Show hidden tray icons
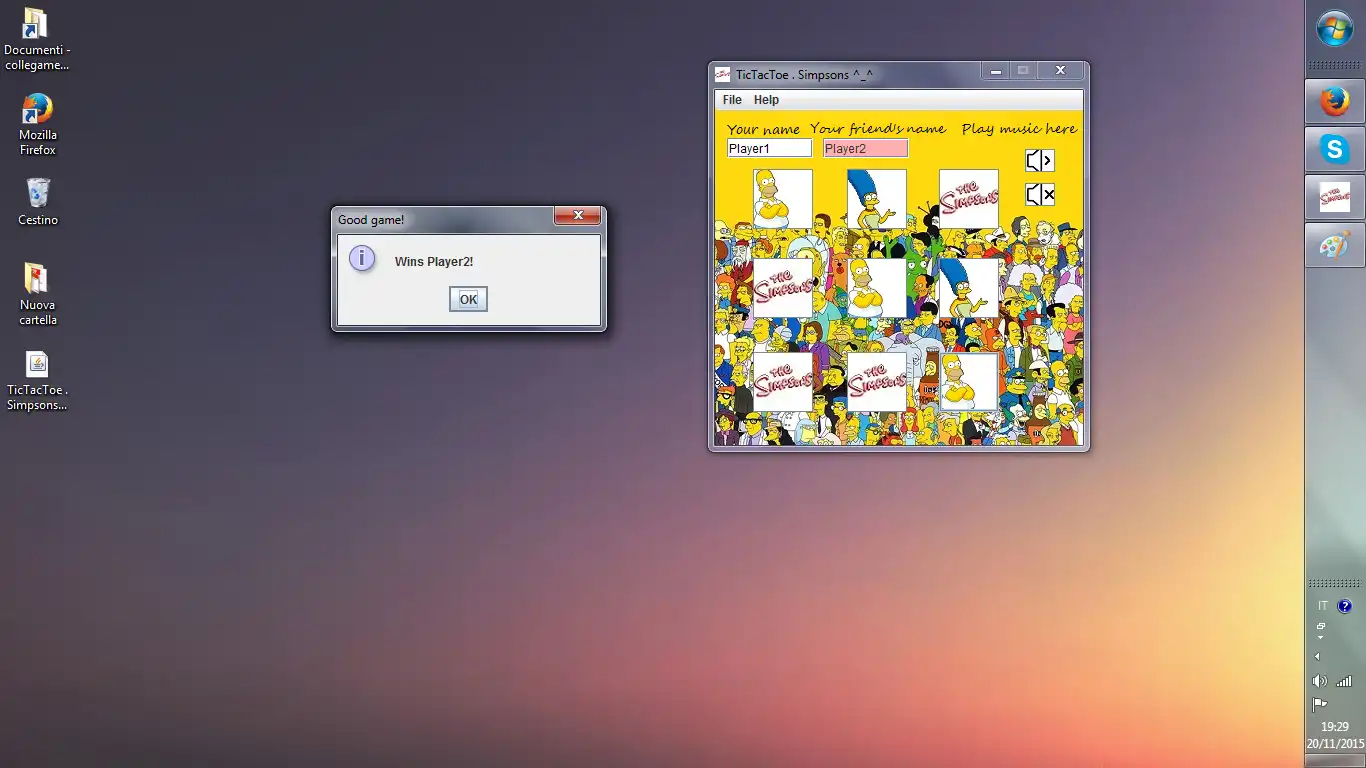 pos(1317,657)
